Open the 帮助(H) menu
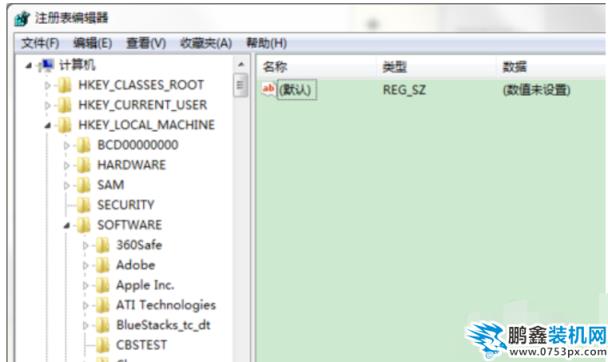 (266, 43)
